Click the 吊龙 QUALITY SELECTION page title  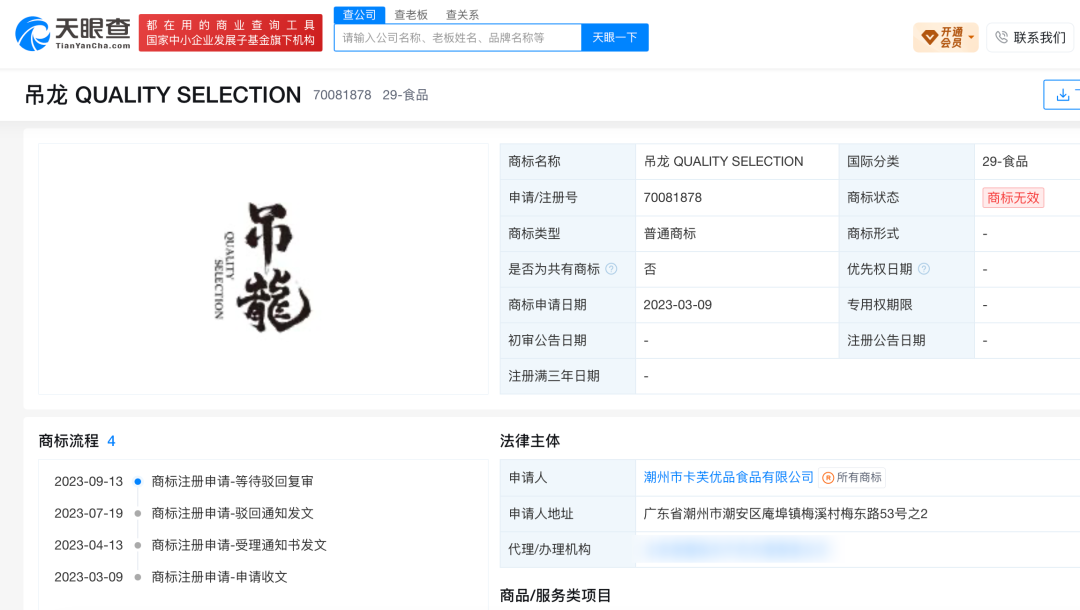pos(163,95)
